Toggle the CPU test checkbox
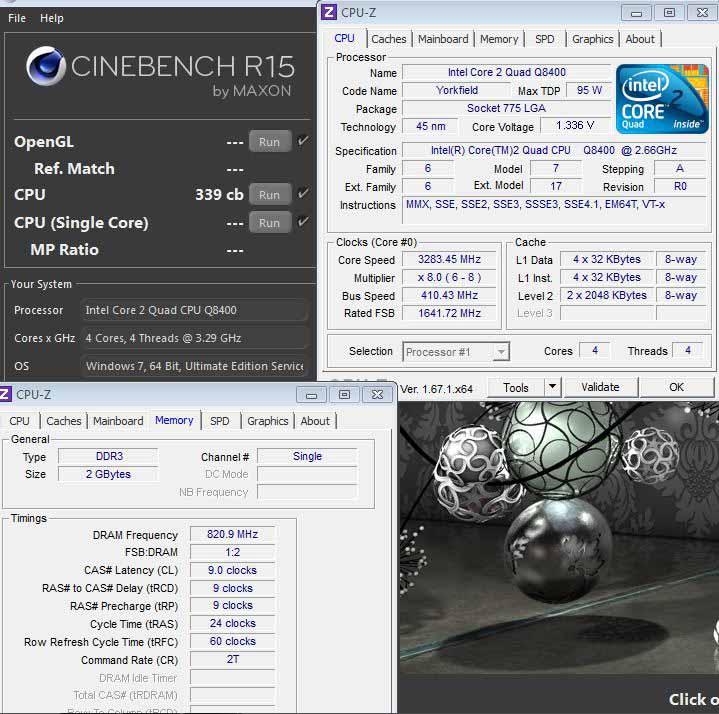 click(303, 193)
